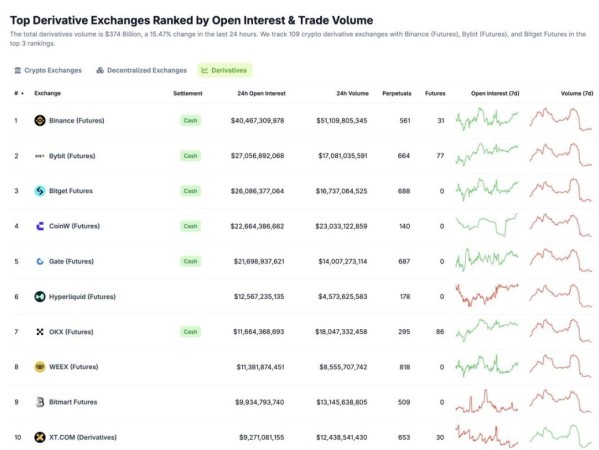Sort table by 24h Volume header
Screen dimensions: 599x450
(352, 93)
